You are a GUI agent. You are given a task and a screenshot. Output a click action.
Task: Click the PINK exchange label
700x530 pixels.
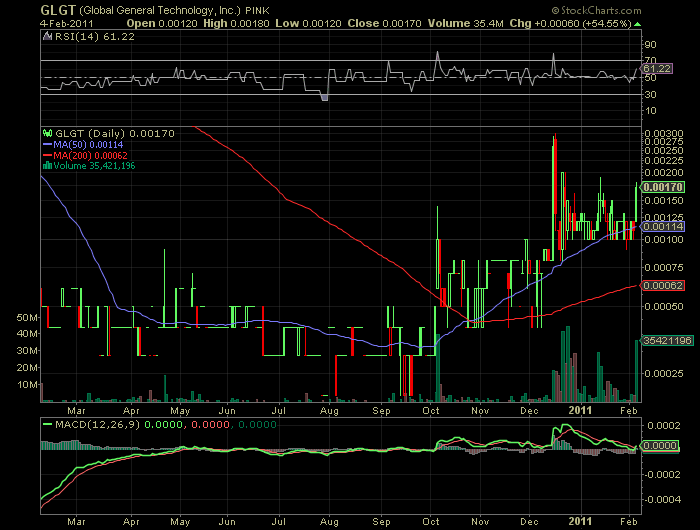(257, 11)
